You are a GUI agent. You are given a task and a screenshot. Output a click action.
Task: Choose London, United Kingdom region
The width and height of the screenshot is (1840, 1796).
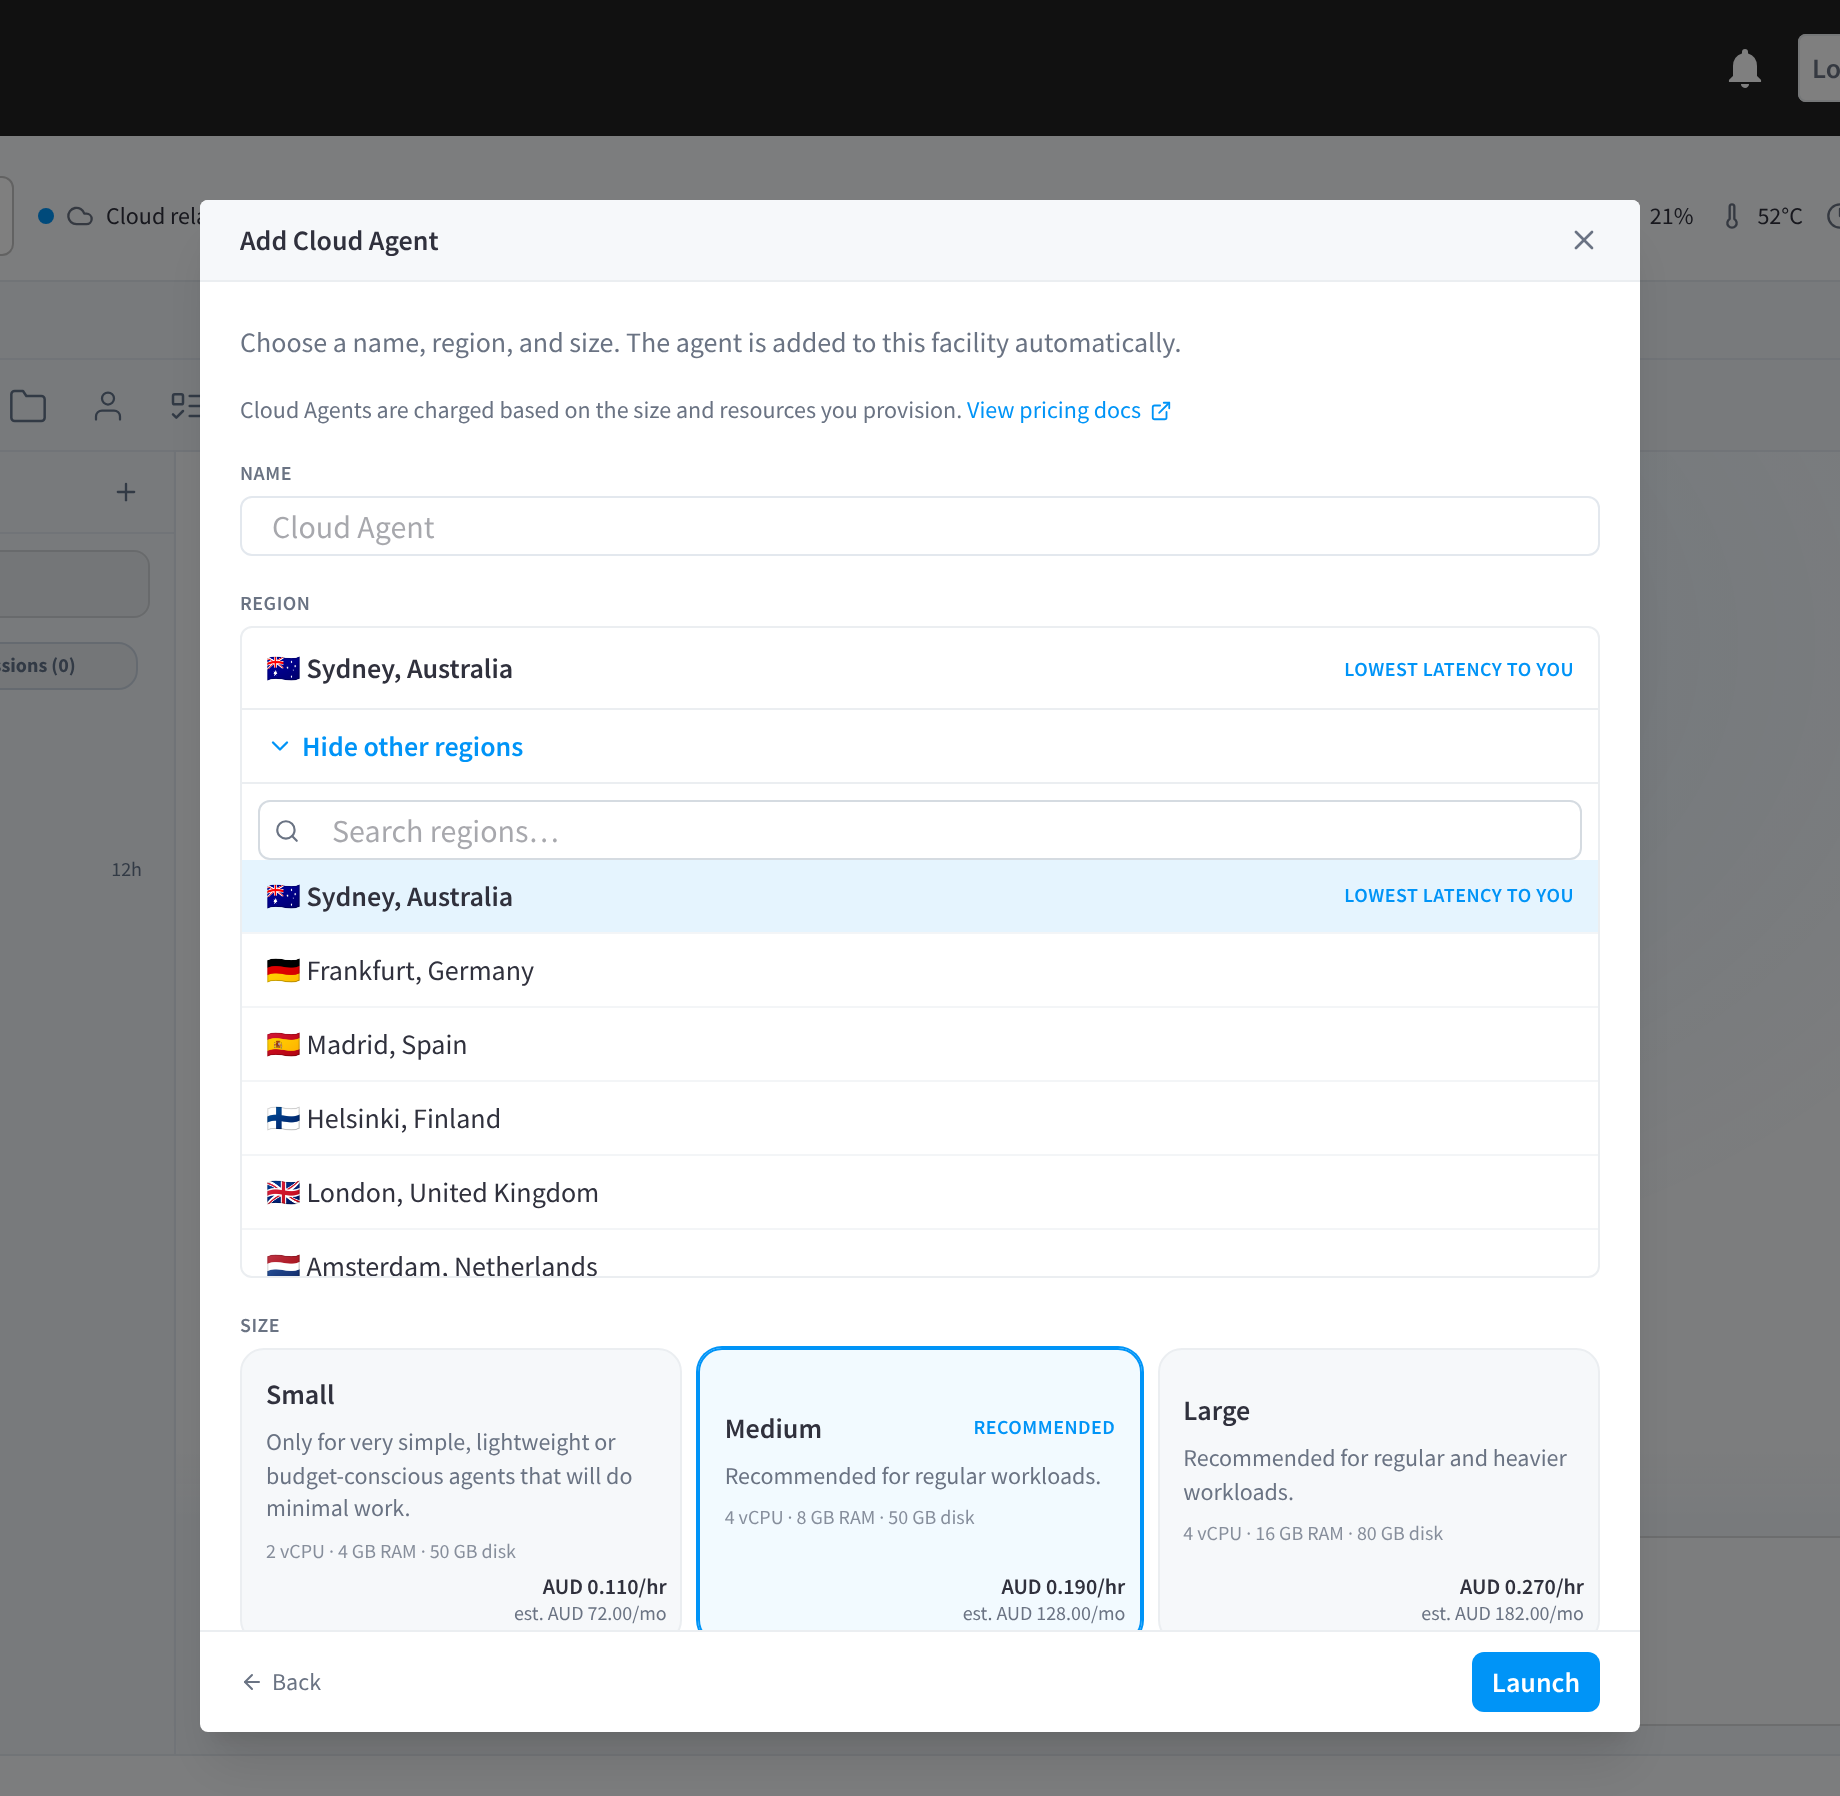click(x=919, y=1192)
